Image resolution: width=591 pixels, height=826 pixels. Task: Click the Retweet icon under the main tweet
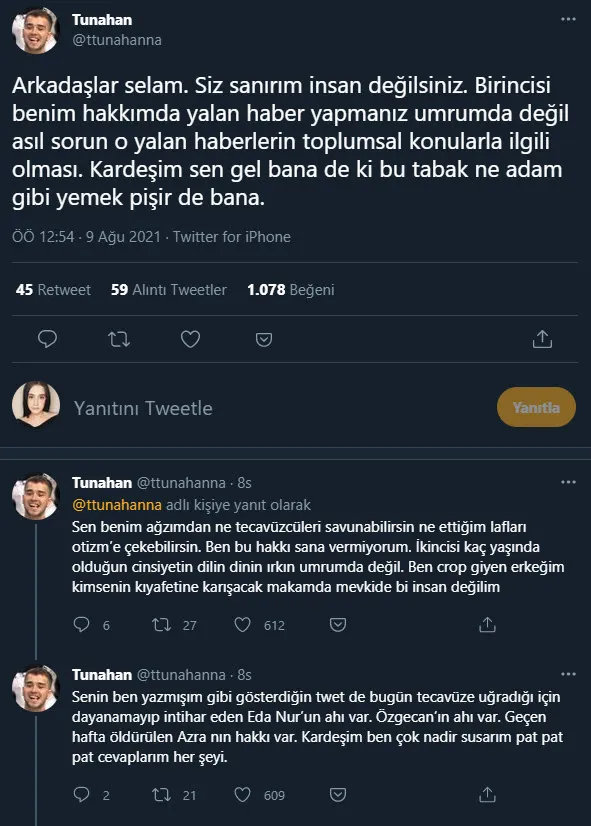pos(119,339)
